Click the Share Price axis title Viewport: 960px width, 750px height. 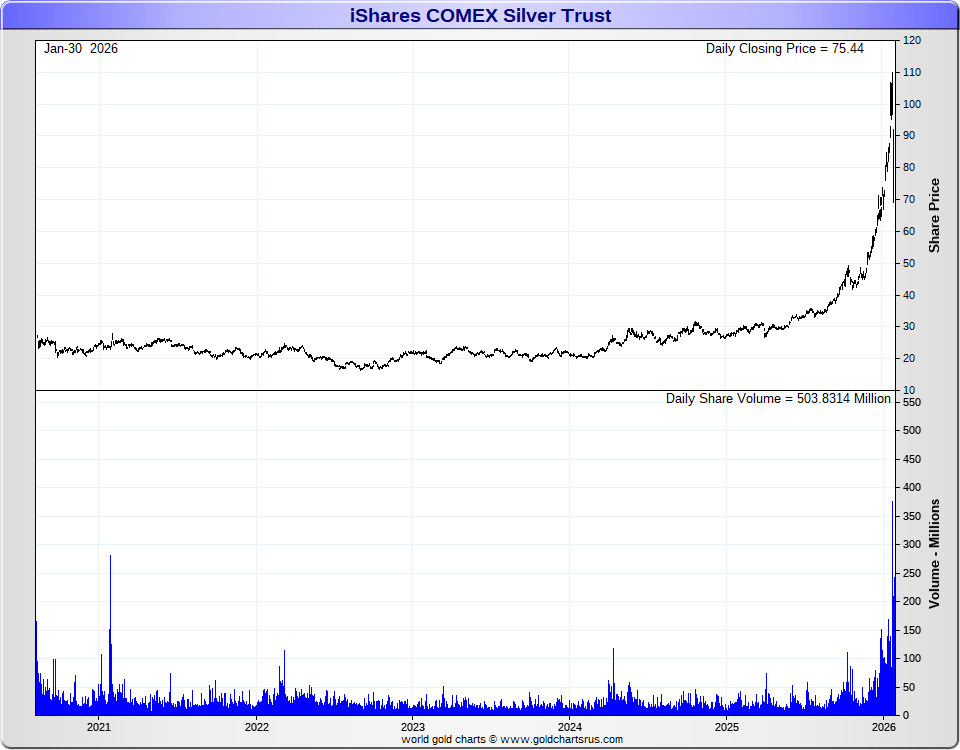(x=934, y=216)
